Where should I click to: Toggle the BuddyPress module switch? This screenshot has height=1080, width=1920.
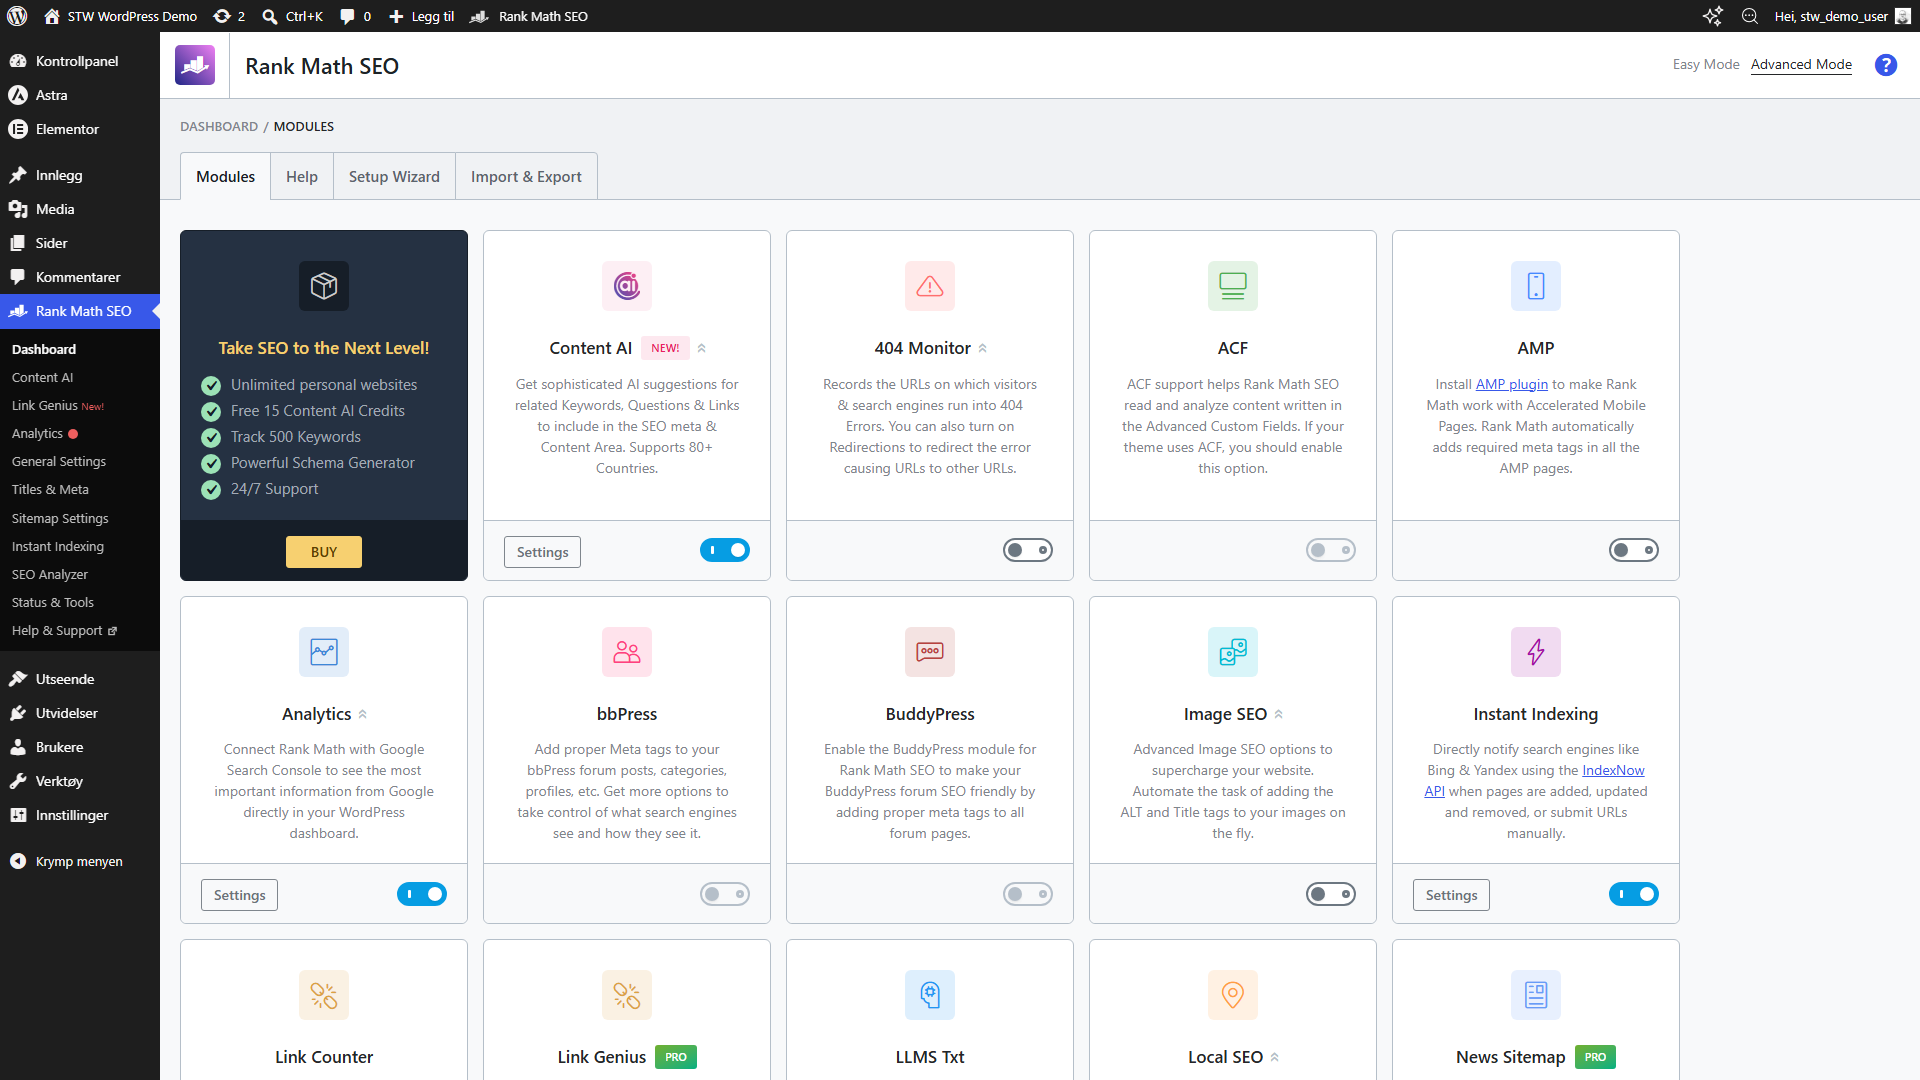pos(1028,894)
